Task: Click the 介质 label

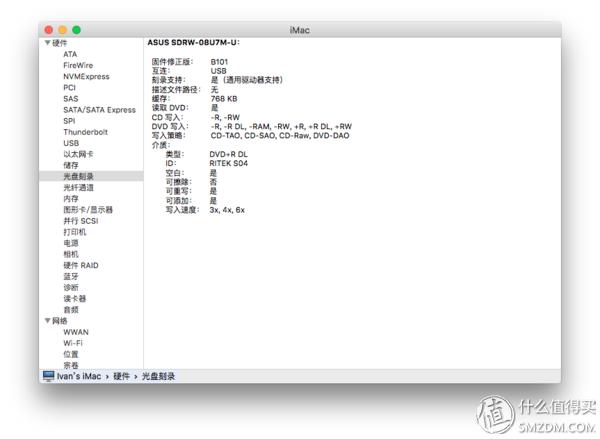Action: (x=161, y=145)
